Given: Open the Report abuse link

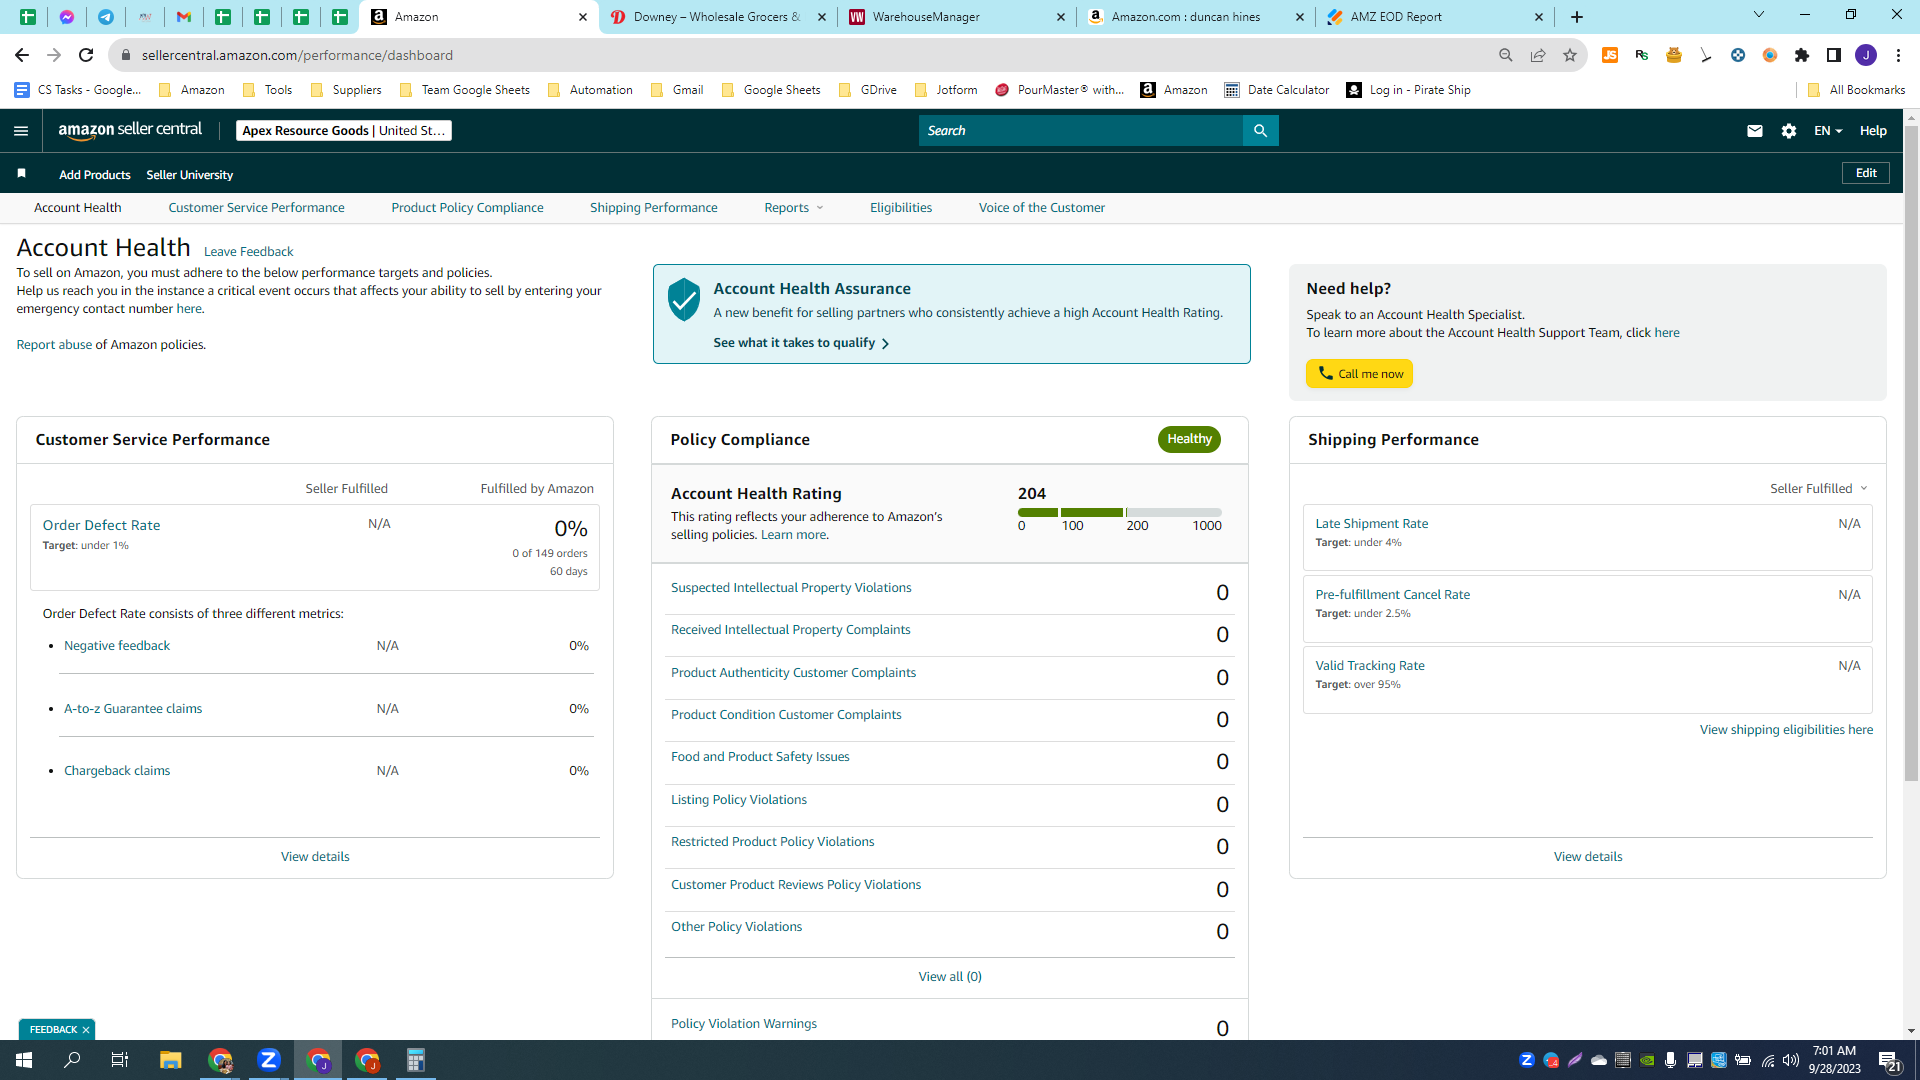Looking at the screenshot, I should point(54,345).
